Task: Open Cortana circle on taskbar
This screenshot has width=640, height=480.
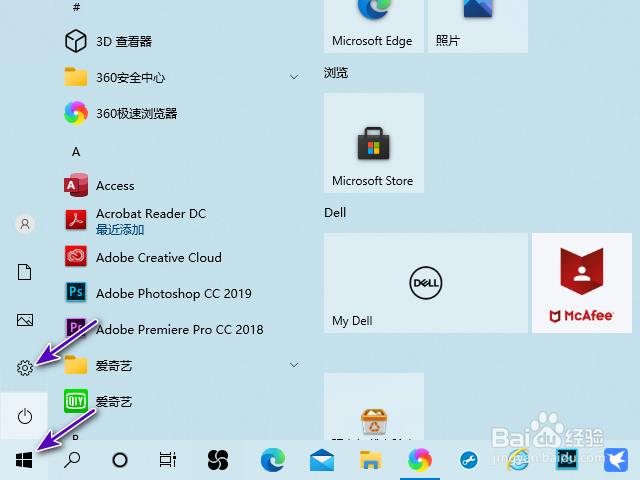Action: (x=120, y=460)
